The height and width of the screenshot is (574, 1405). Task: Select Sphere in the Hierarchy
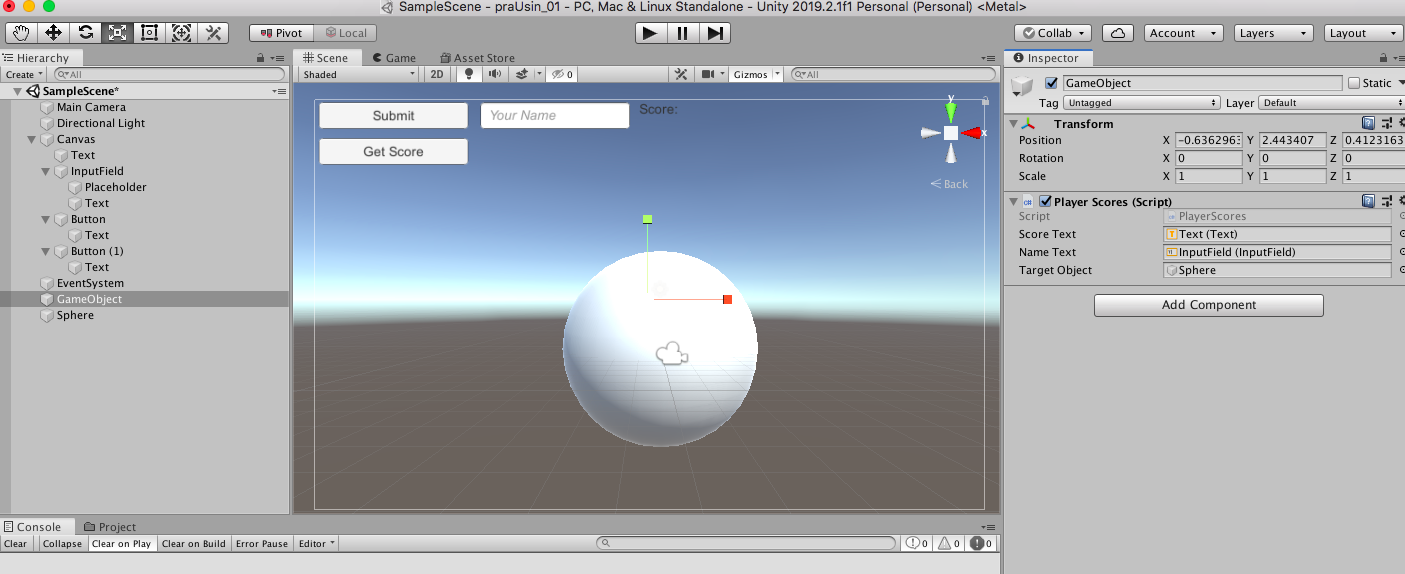coord(75,315)
